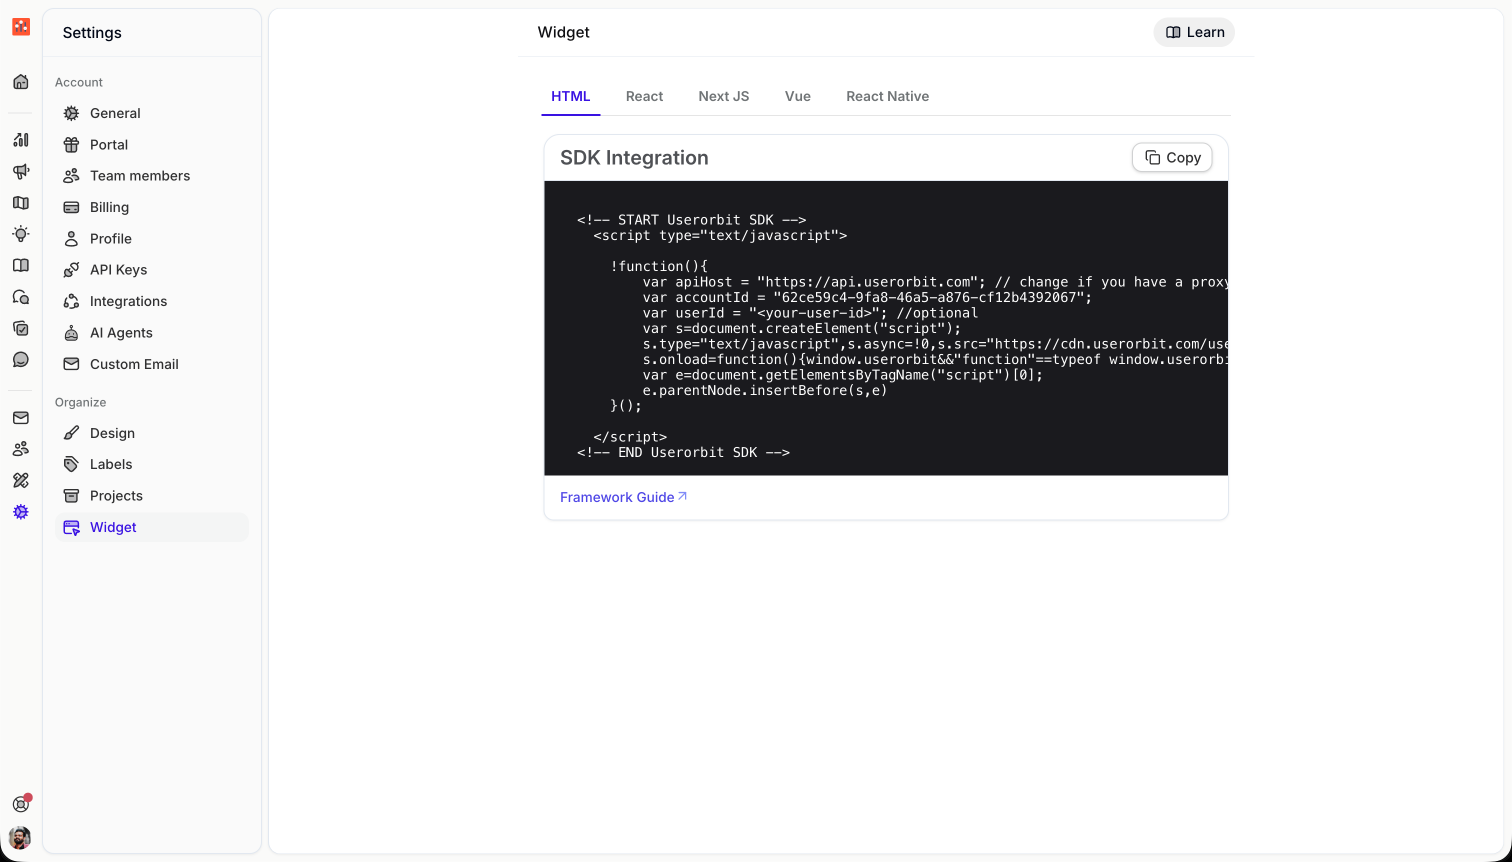The width and height of the screenshot is (1512, 862).
Task: Switch to the React Native tab
Action: 888,96
